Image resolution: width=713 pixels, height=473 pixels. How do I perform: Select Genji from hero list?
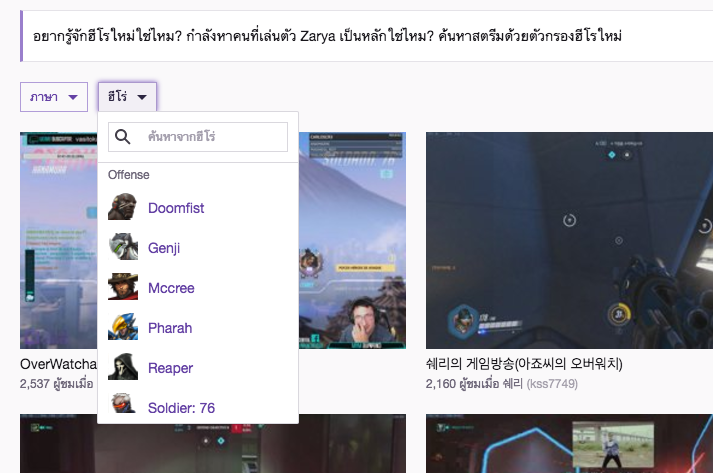tap(164, 248)
